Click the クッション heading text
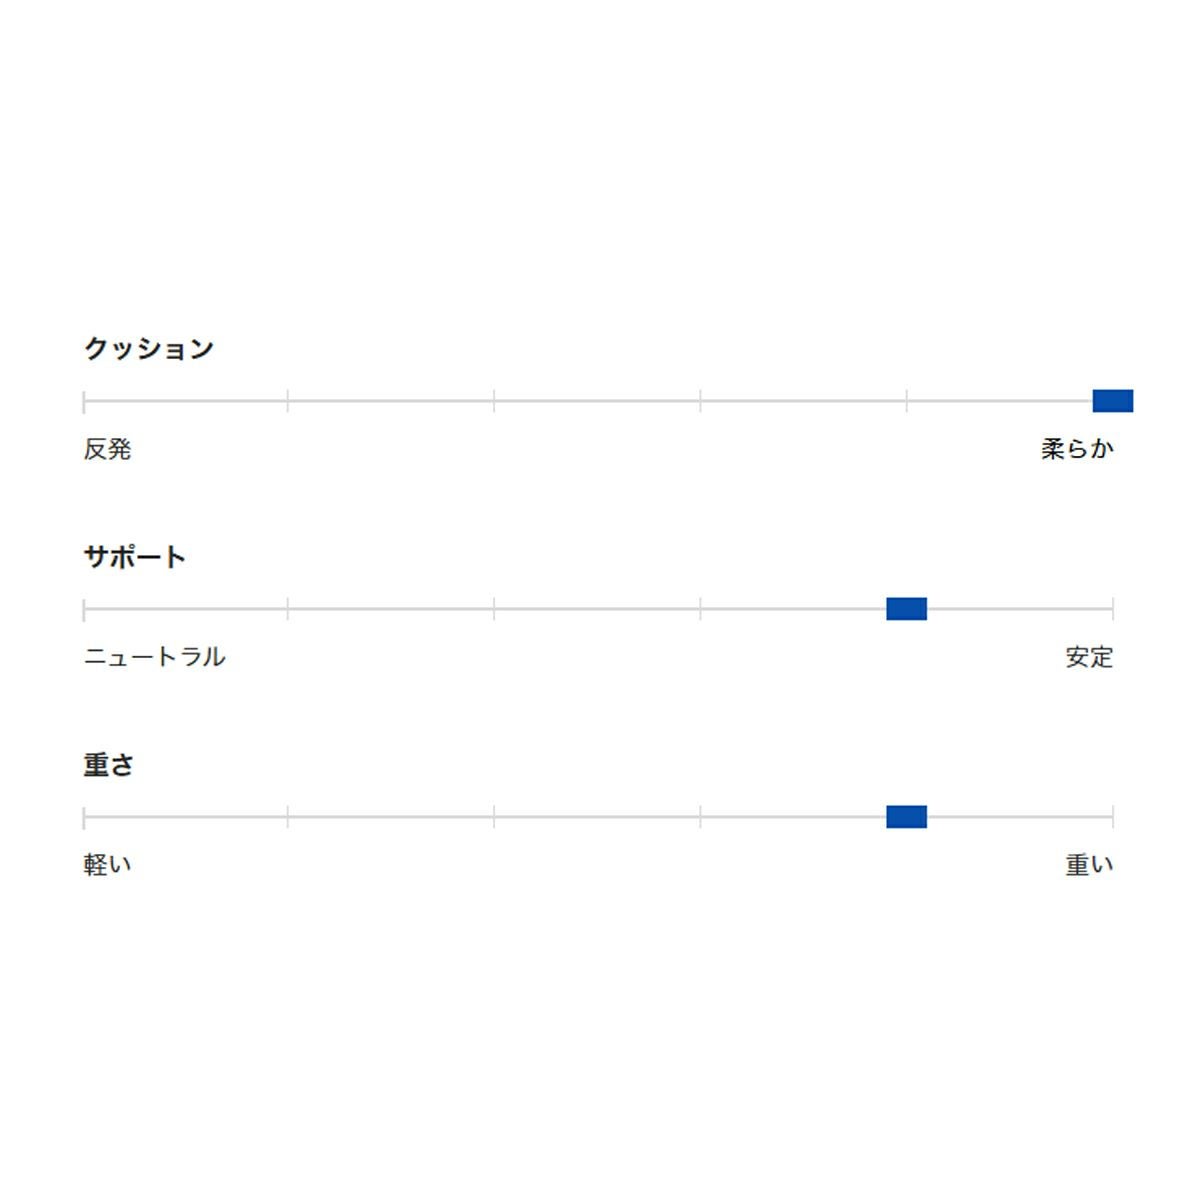 (x=149, y=349)
